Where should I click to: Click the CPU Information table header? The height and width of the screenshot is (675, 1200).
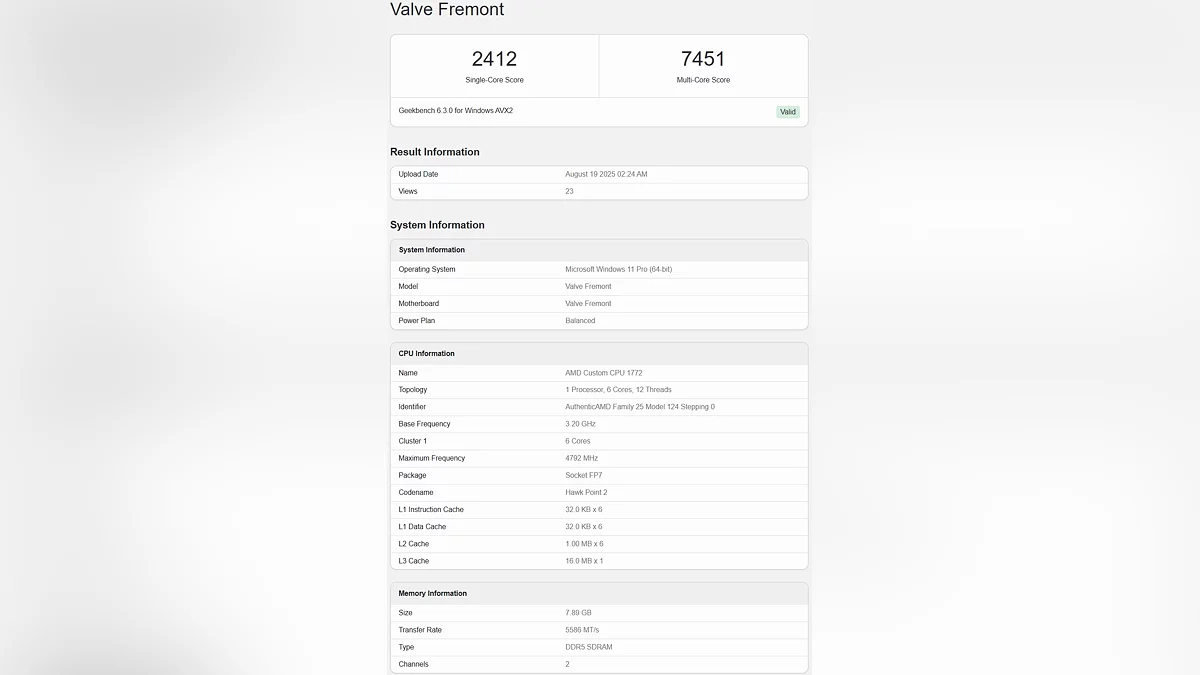click(427, 353)
